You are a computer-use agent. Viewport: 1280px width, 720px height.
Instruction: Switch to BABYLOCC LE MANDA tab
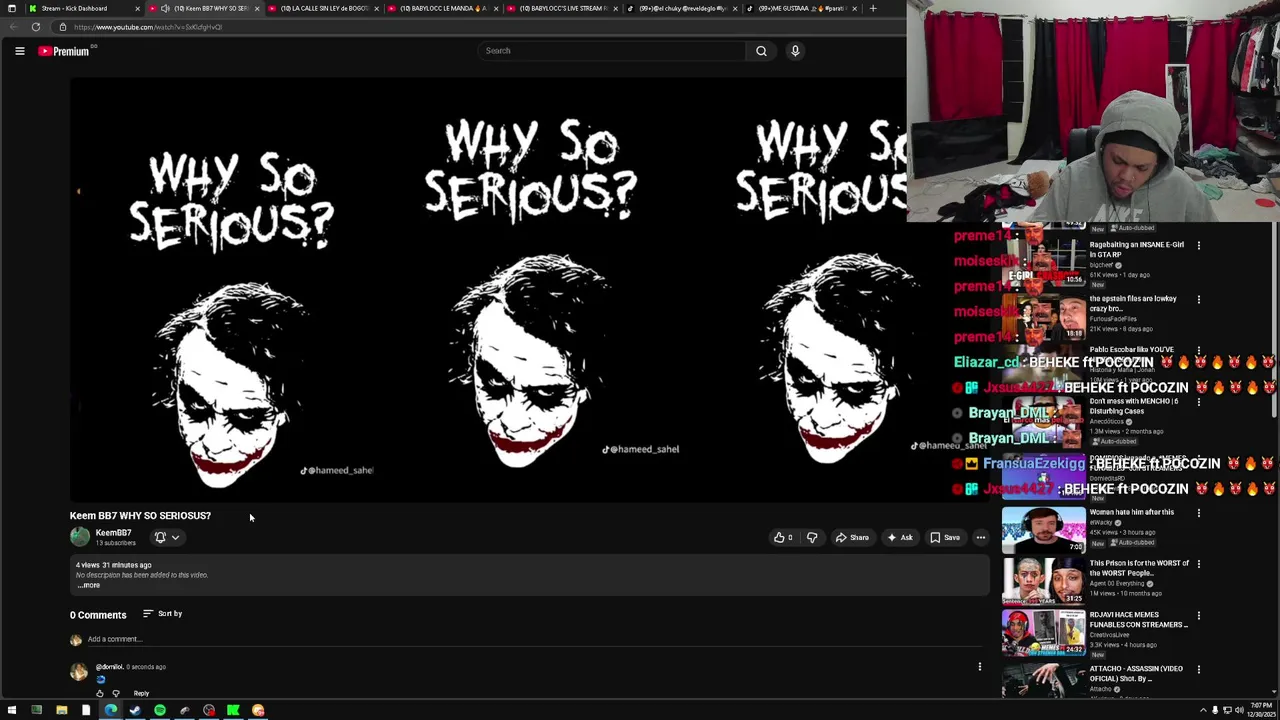coord(441,8)
